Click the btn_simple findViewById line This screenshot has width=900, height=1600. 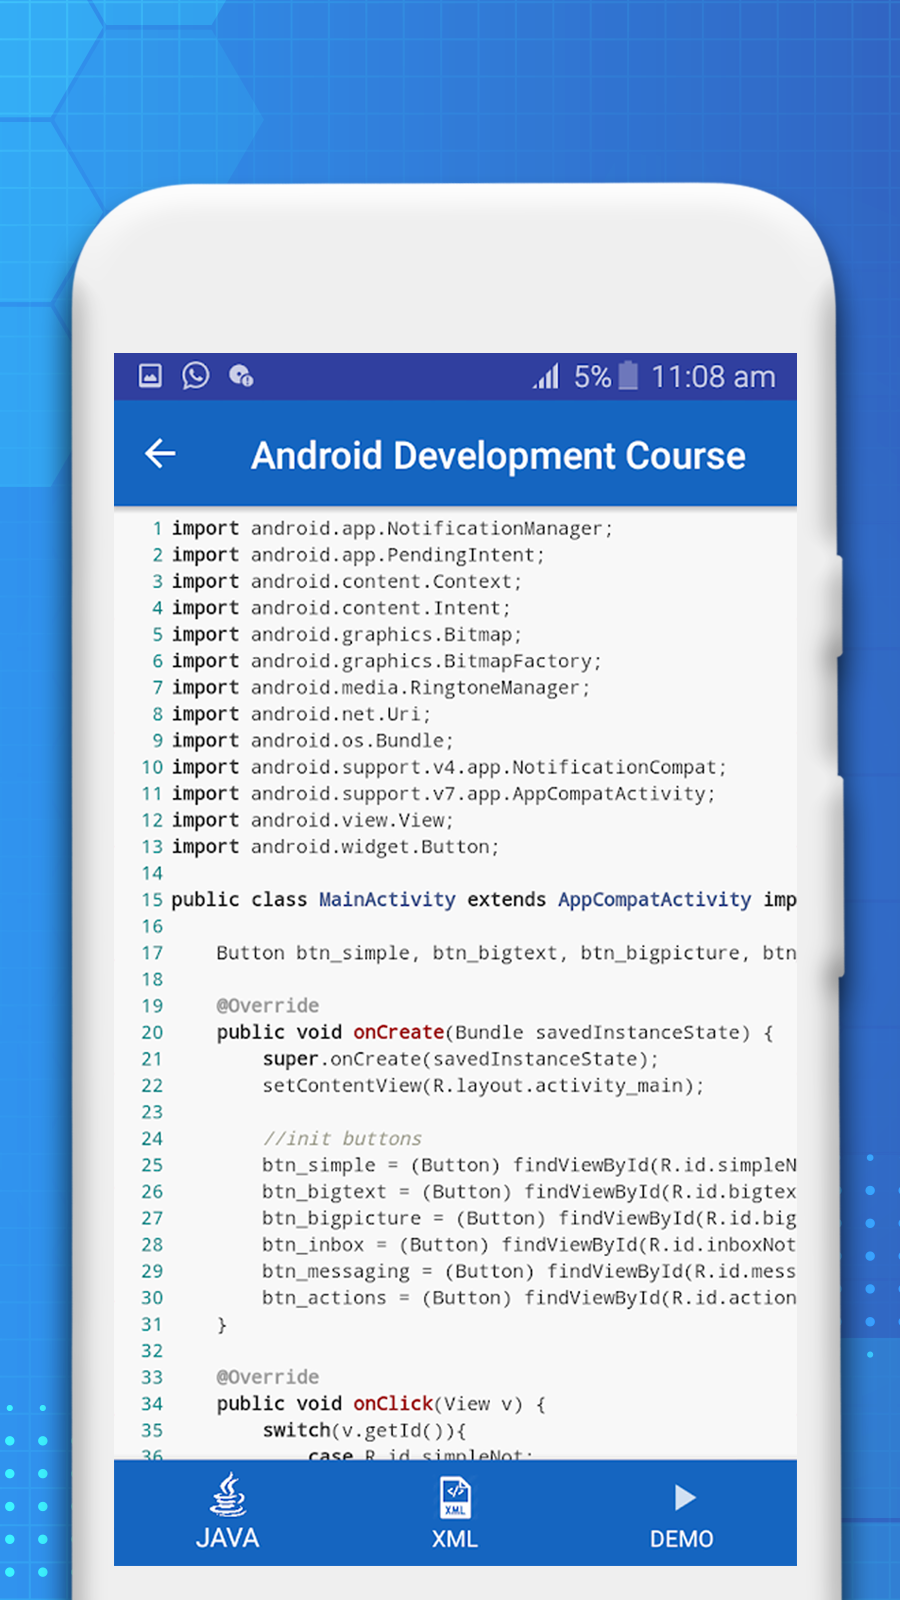529,1165
